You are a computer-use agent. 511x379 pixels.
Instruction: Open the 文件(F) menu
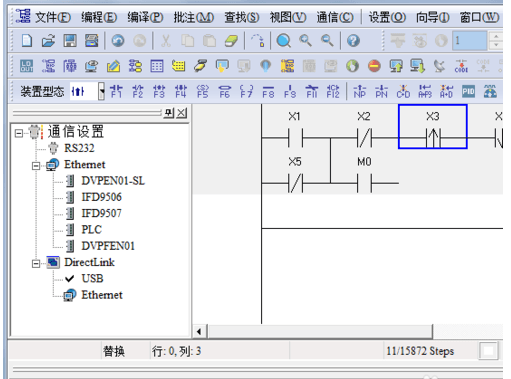click(x=53, y=17)
